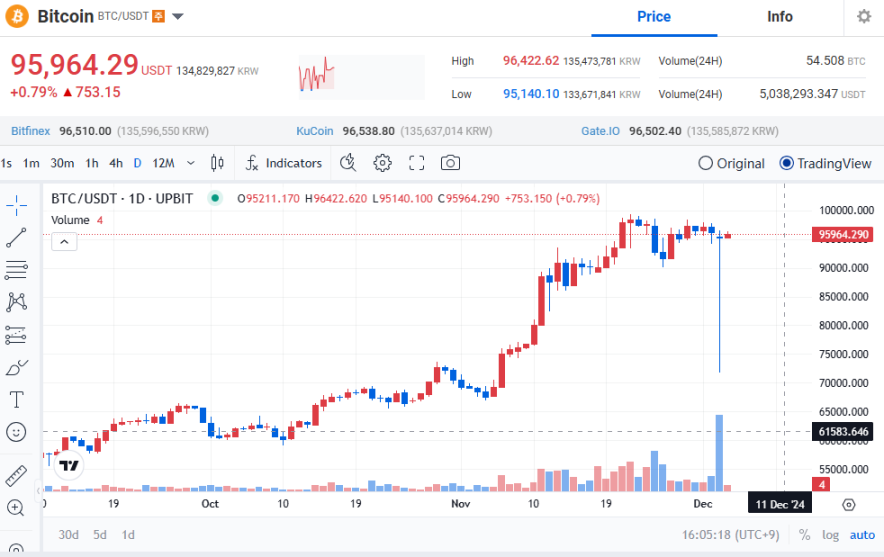The width and height of the screenshot is (884, 557).
Task: Select the Original chart radio button
Action: [x=706, y=163]
